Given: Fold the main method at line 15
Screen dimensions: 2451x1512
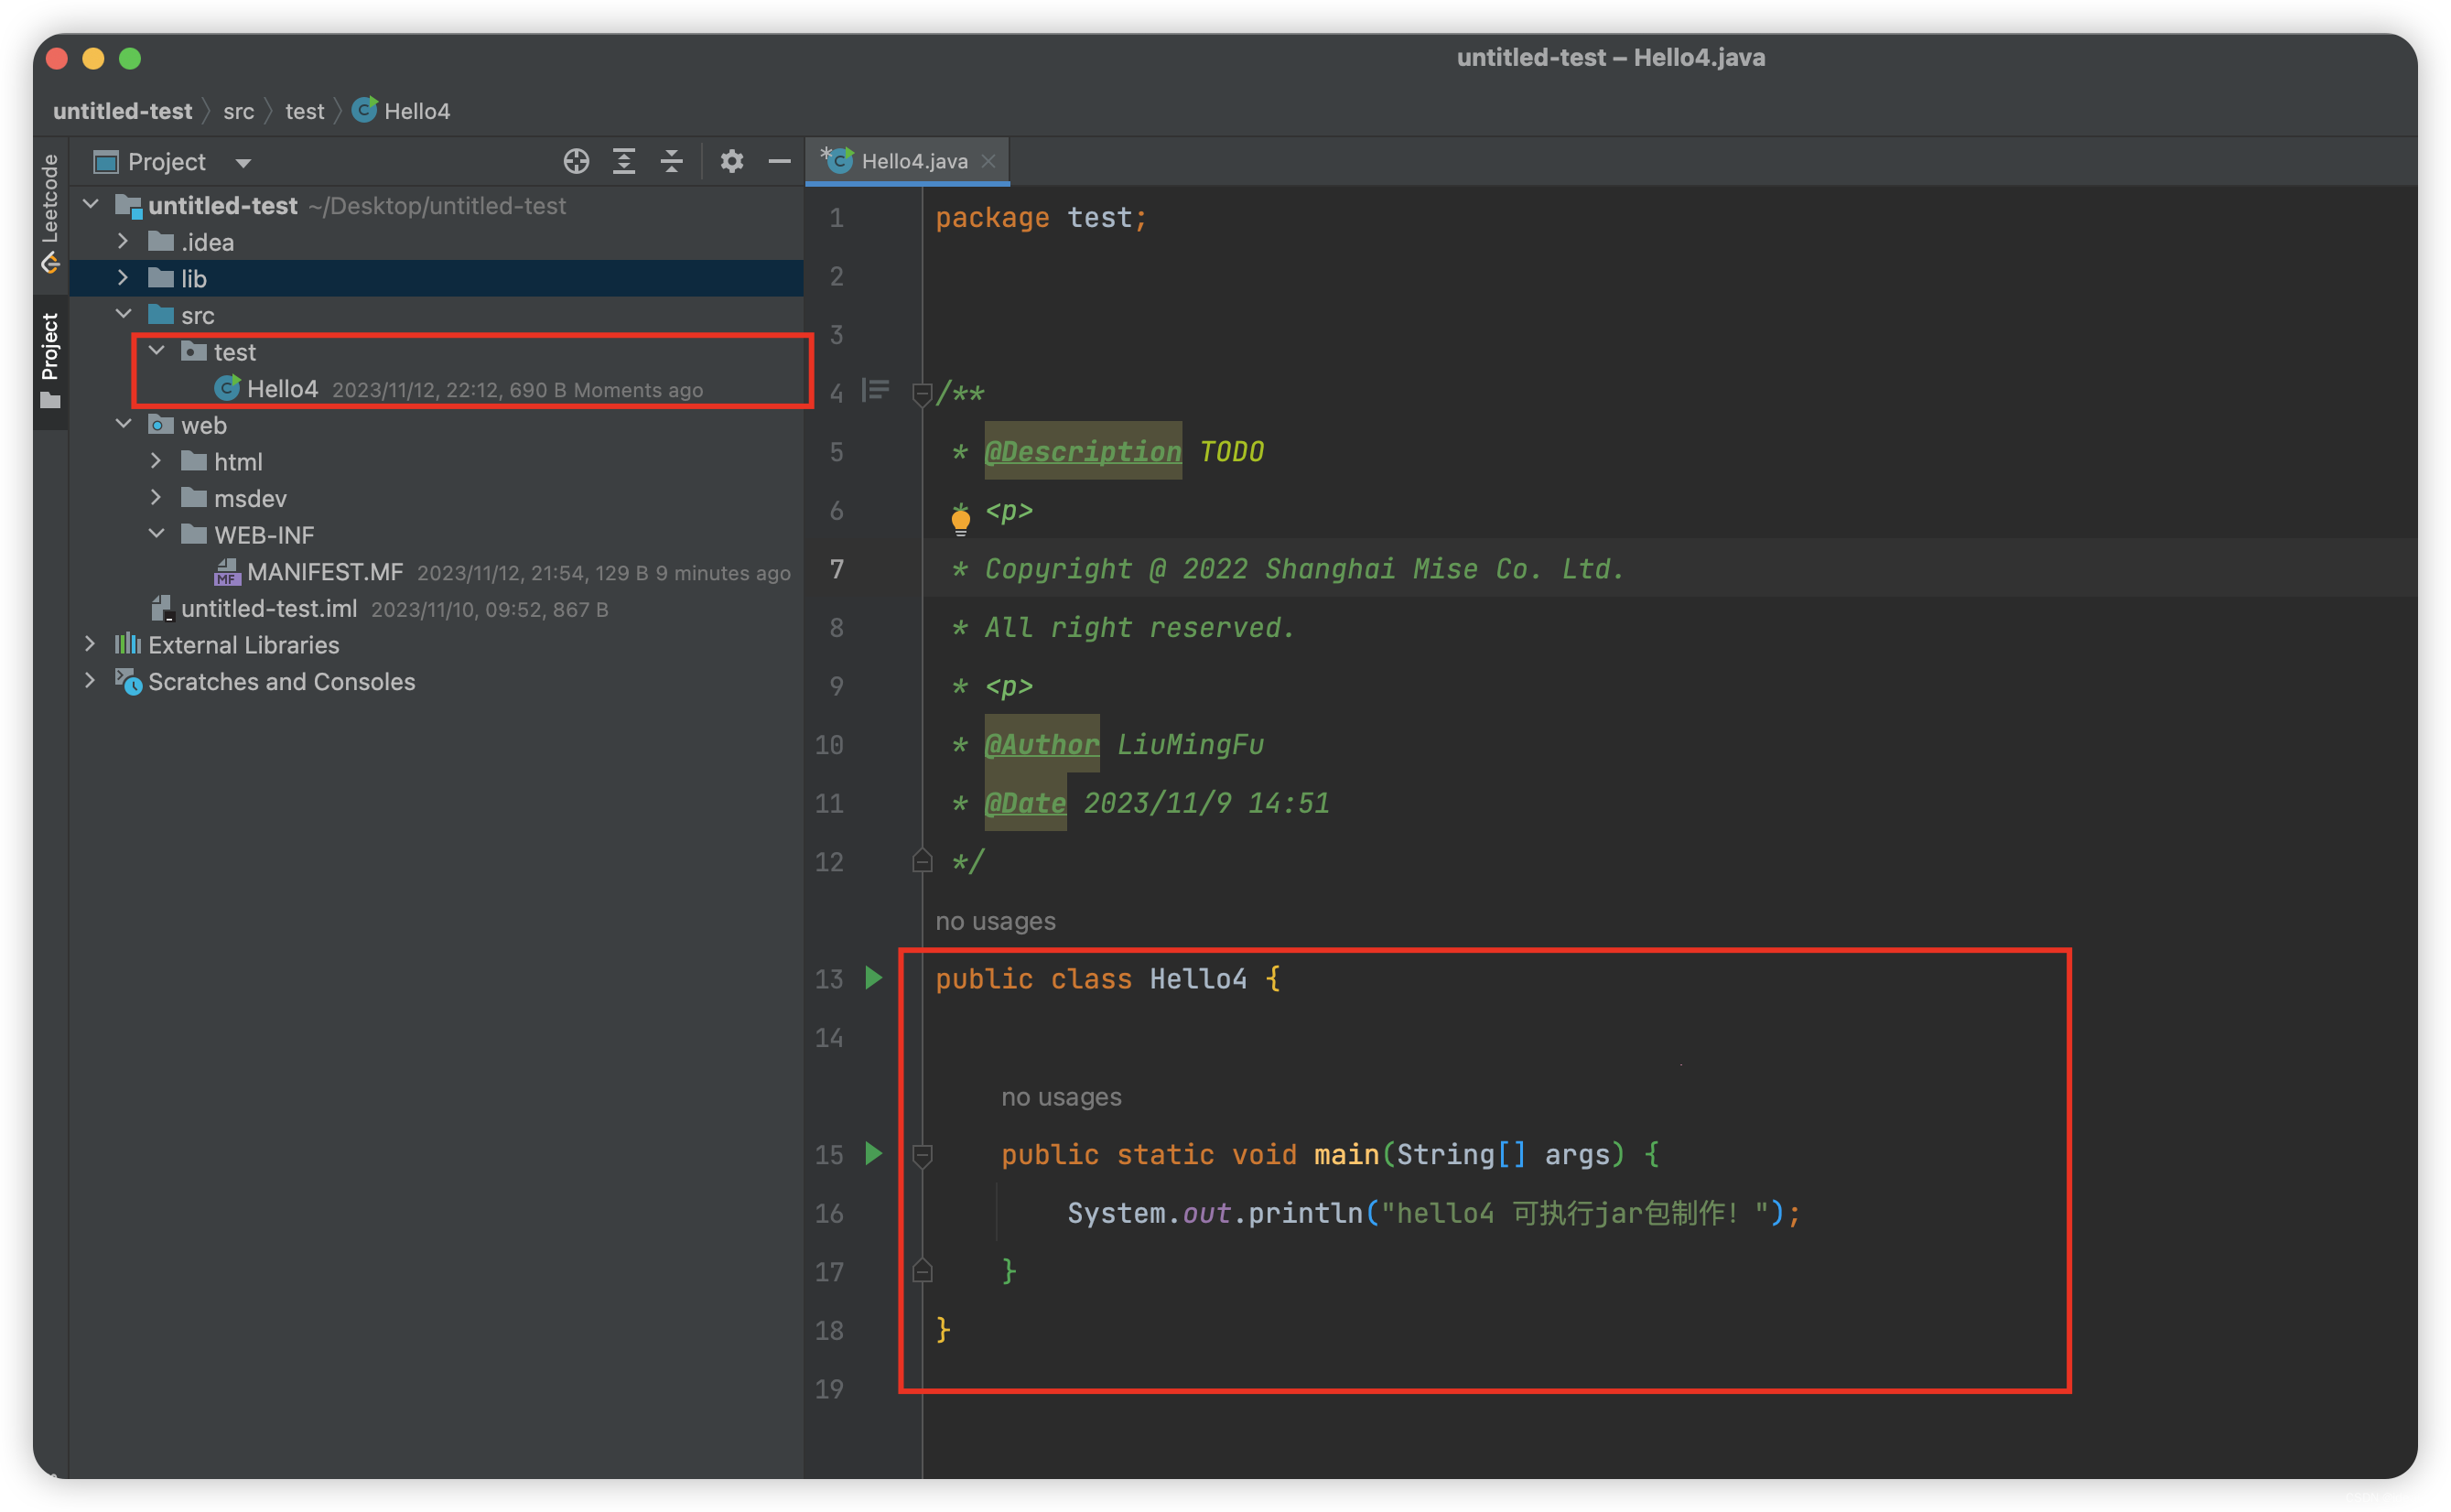Looking at the screenshot, I should click(922, 1156).
